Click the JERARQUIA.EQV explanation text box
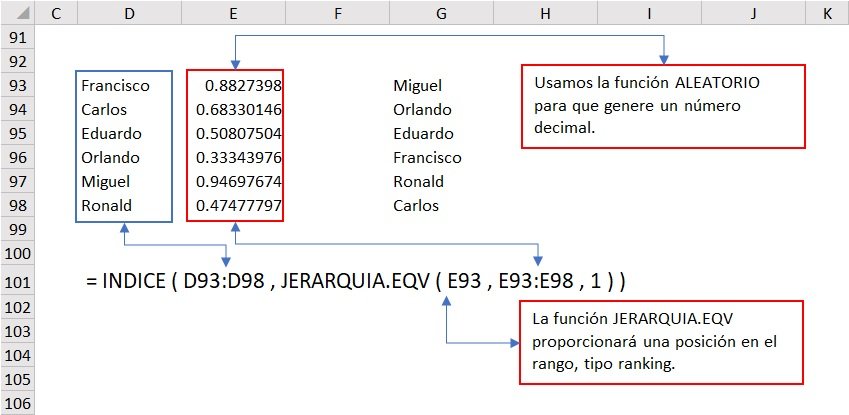This screenshot has width=849, height=415. coord(661,341)
